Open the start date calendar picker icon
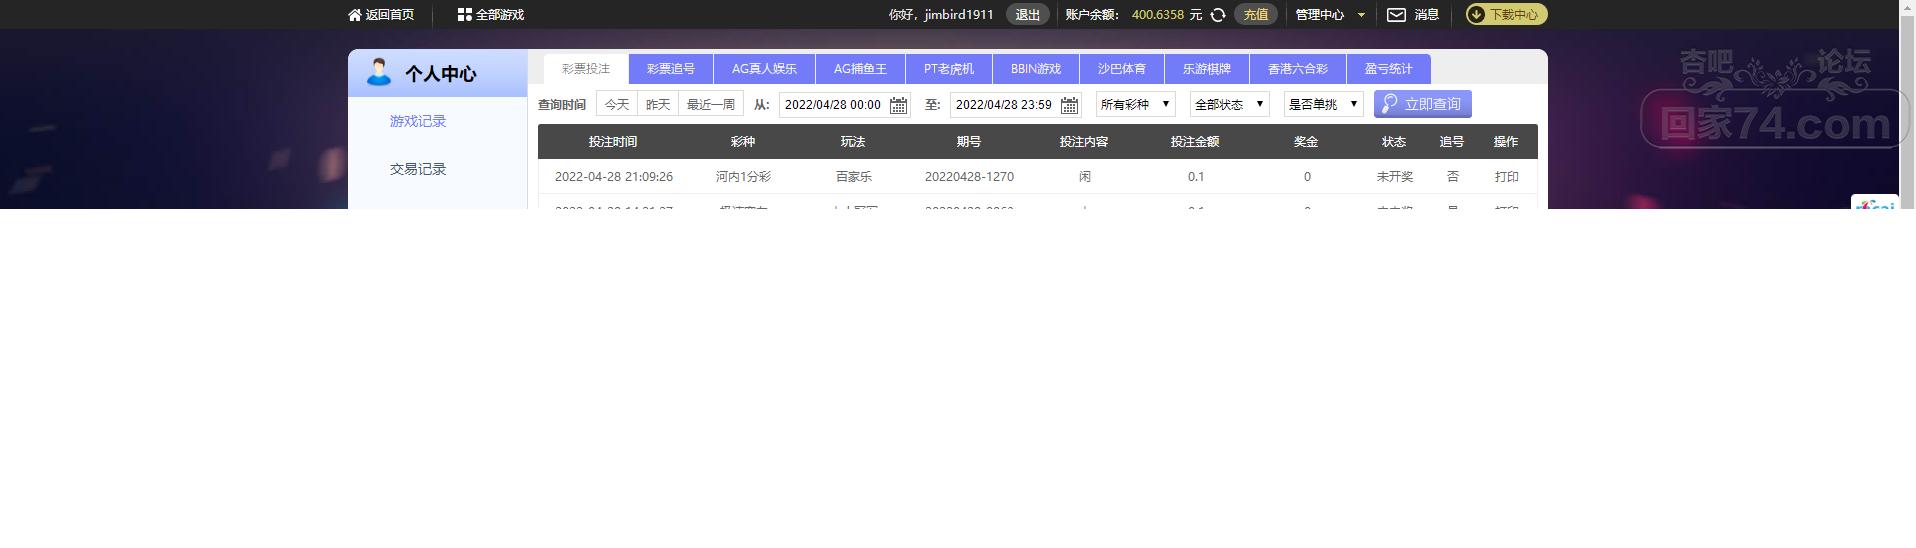Viewport: 1916px width, 548px height. tap(899, 105)
